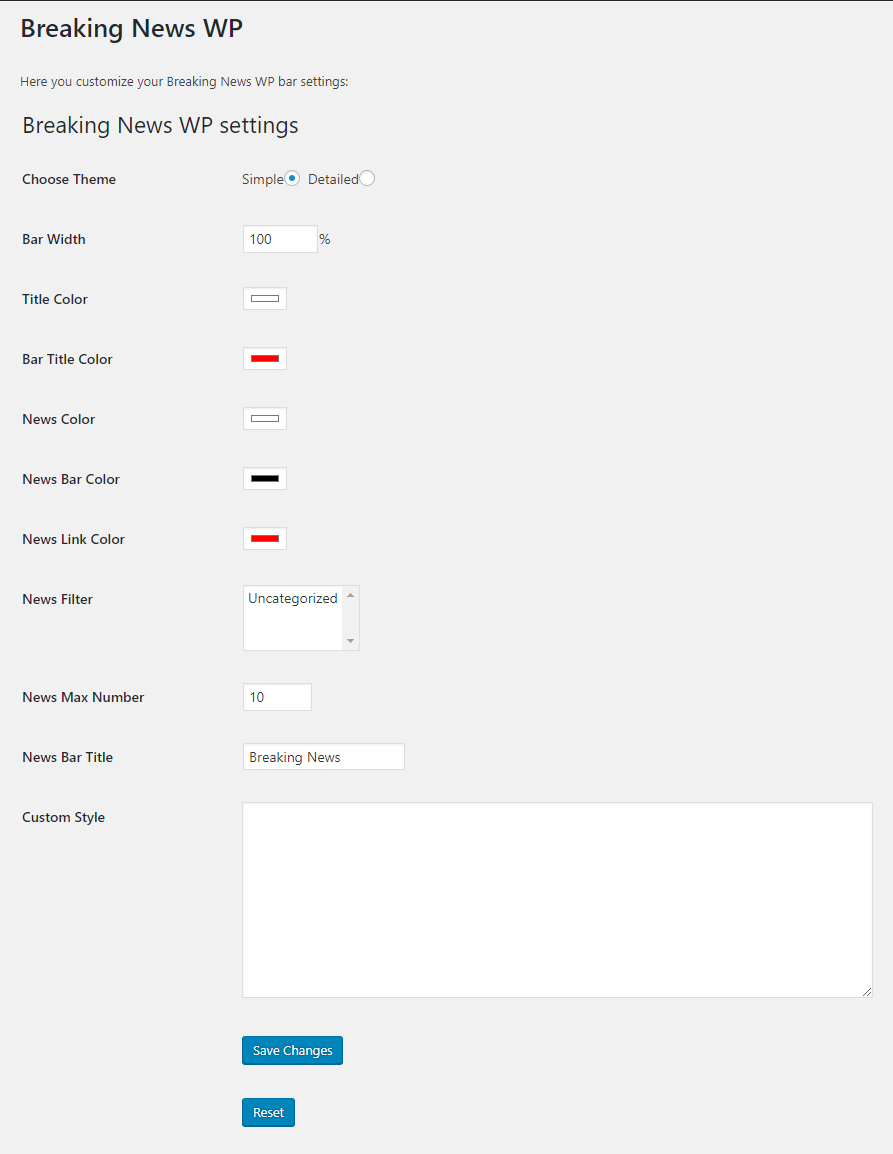This screenshot has height=1154, width=893.
Task: Open the News Color picker swatch
Action: [265, 419]
